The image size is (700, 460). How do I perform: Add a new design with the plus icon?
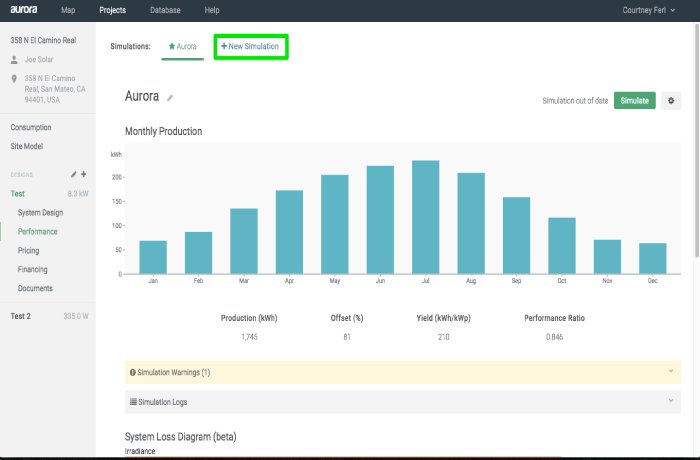point(84,174)
